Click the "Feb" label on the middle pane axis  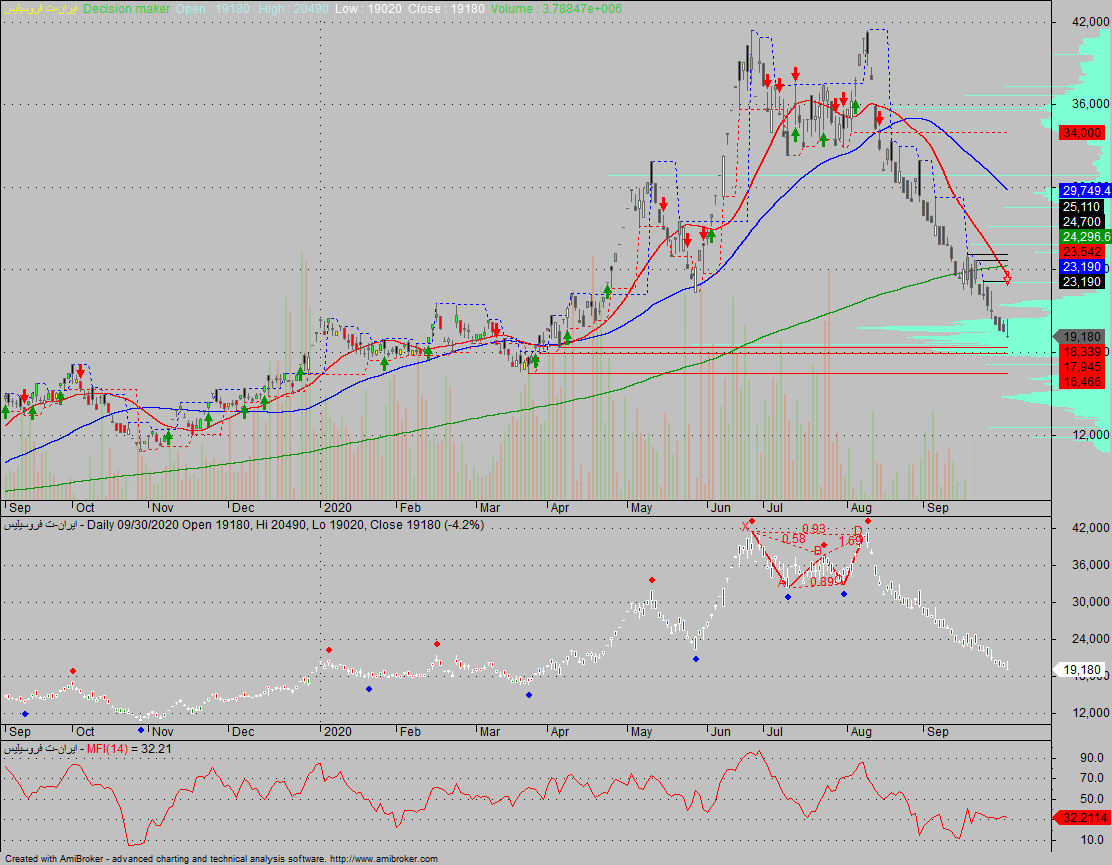[x=410, y=732]
